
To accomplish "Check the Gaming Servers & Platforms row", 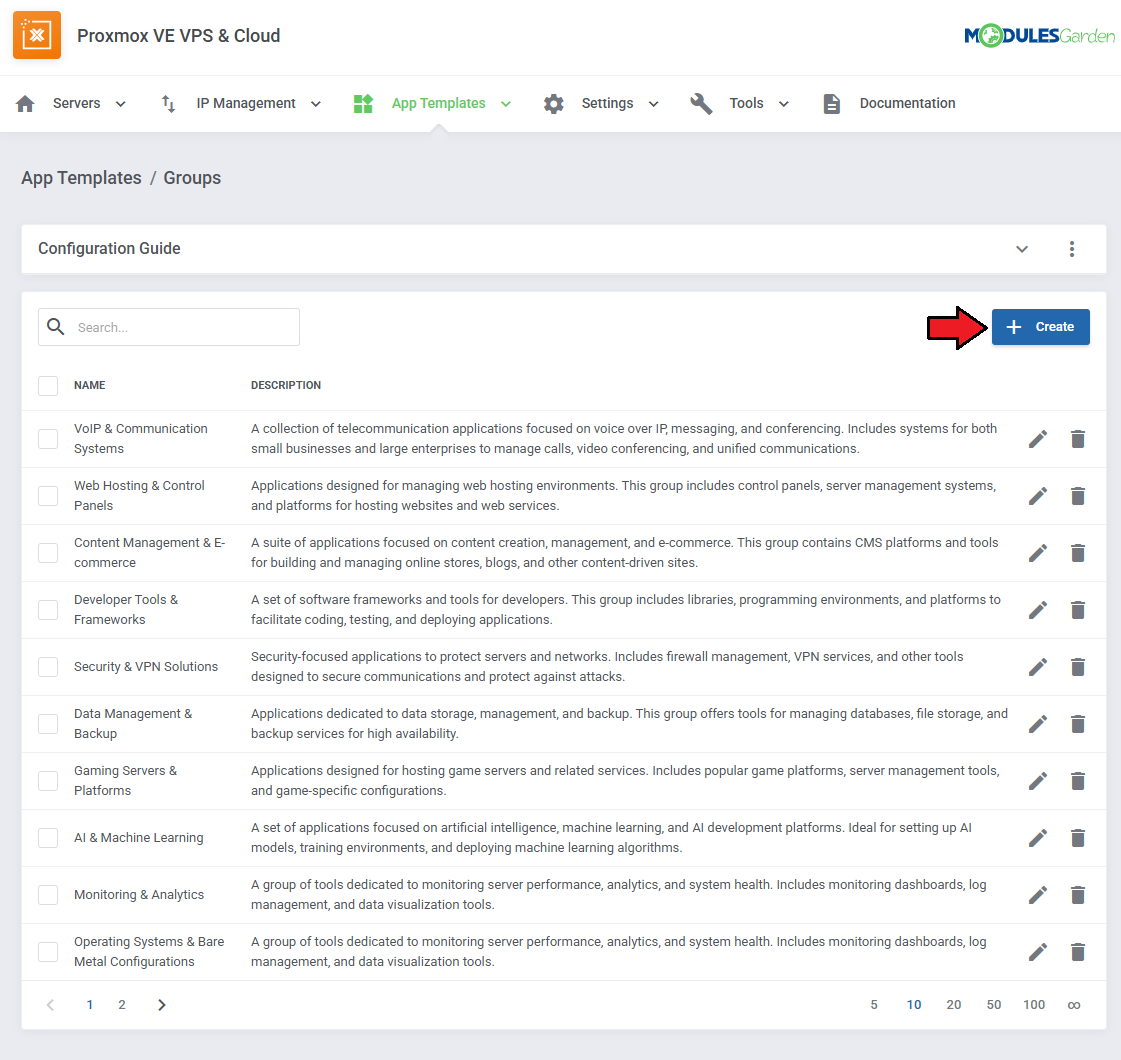I will (x=48, y=781).
